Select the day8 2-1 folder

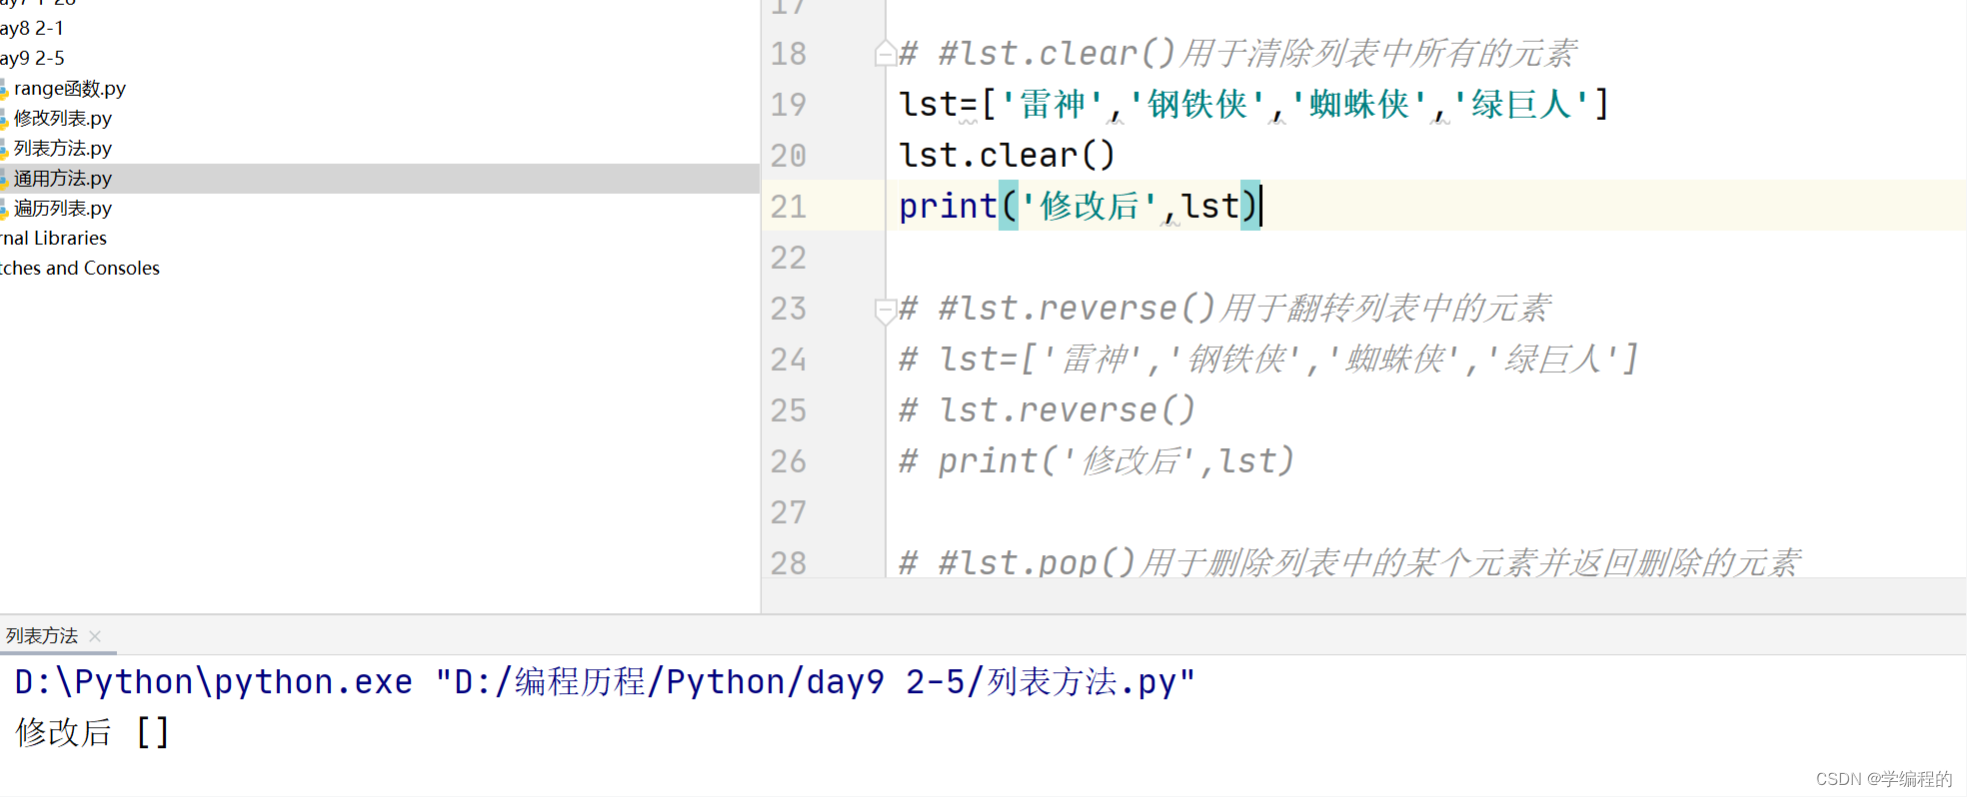[x=32, y=28]
